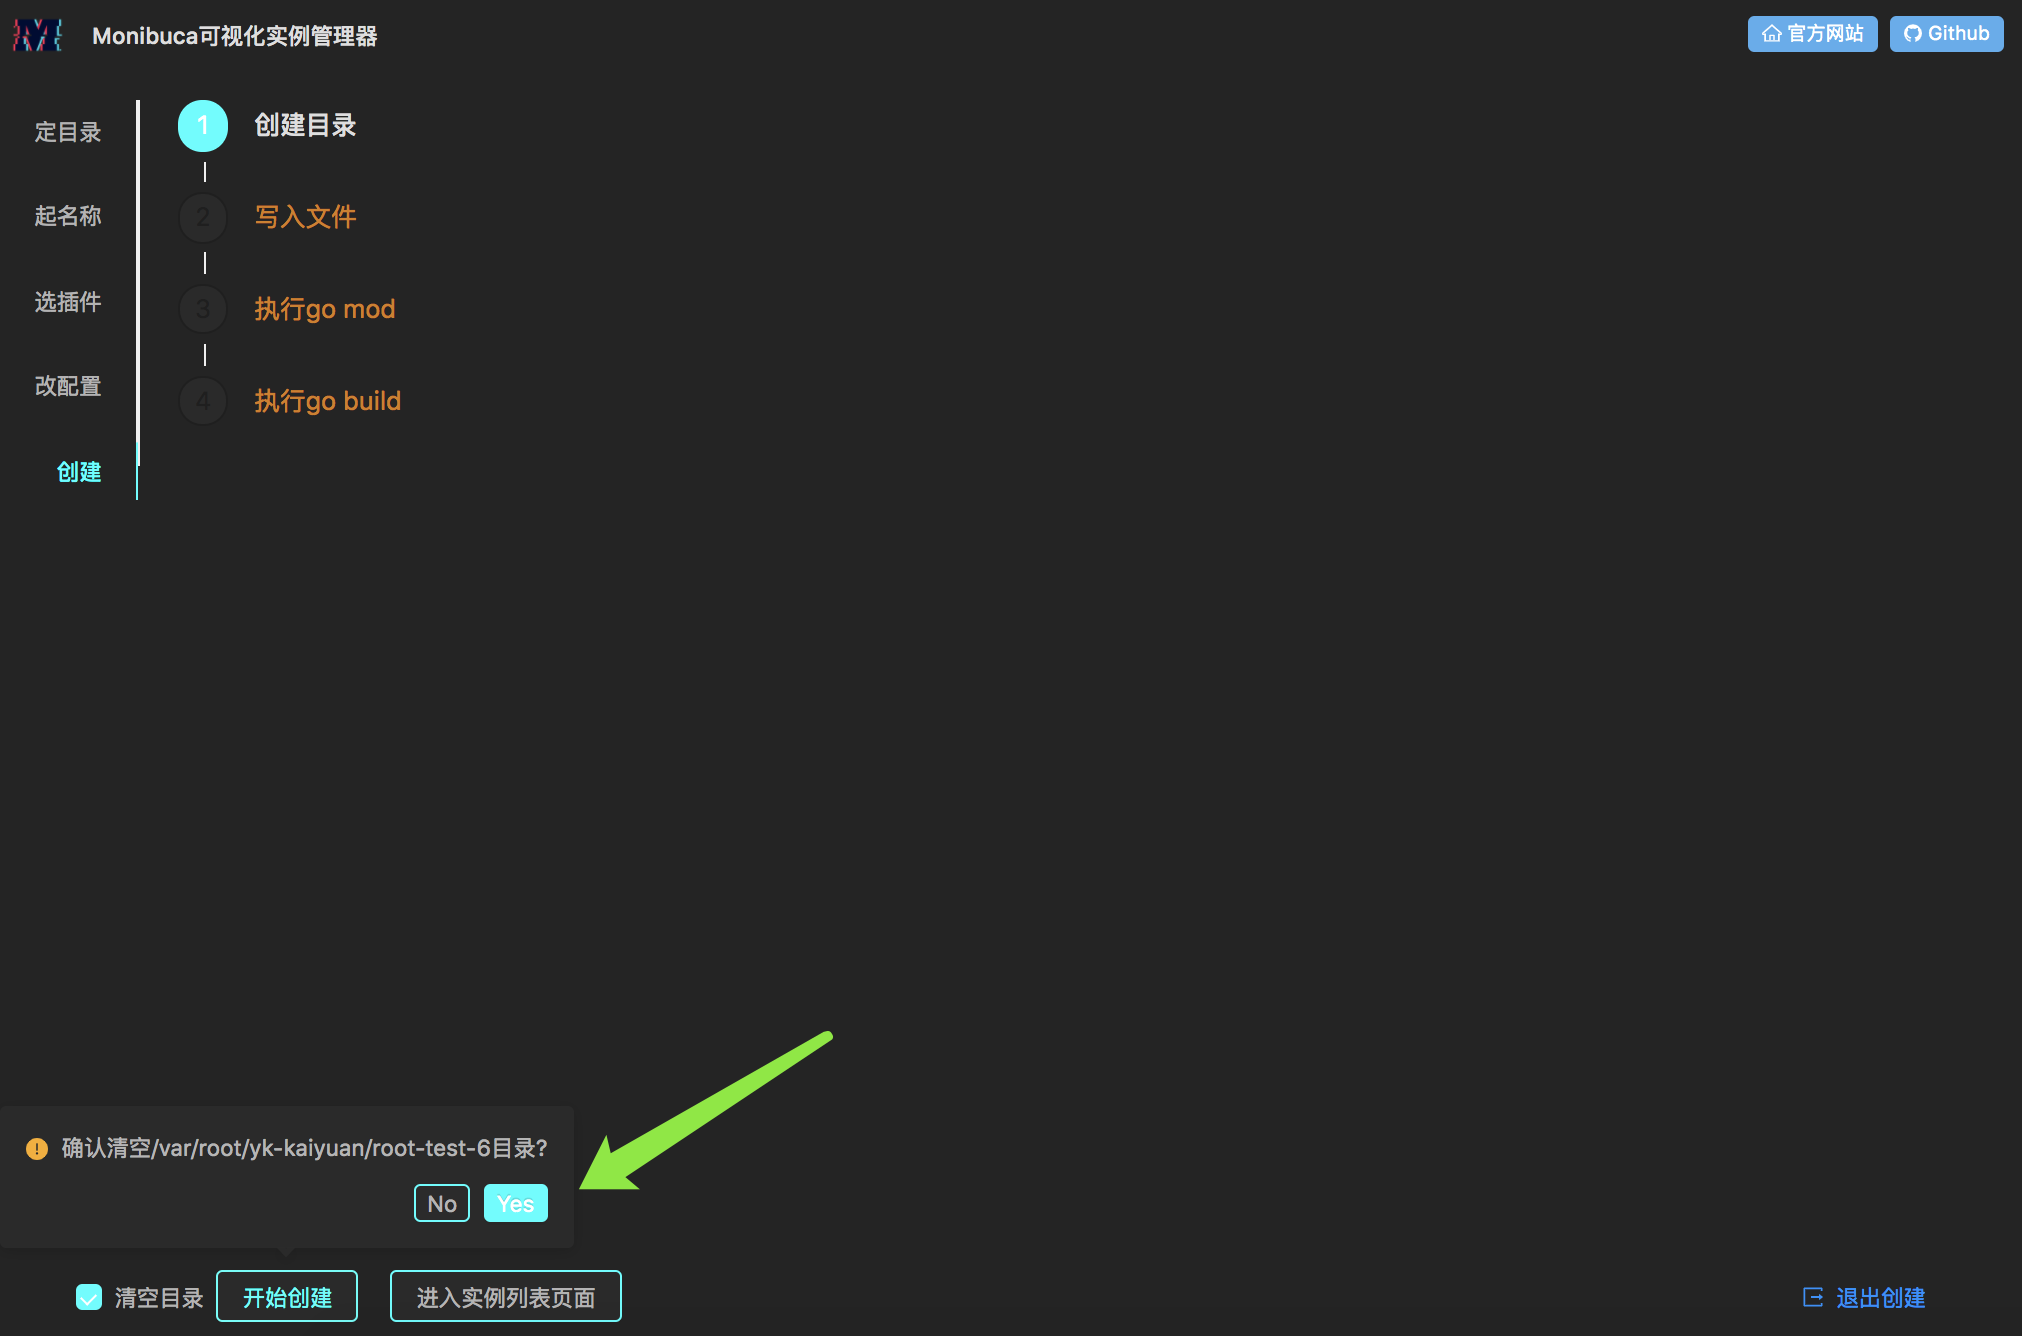Click the step 1 circle icon
Screen dimensions: 2022x1336
tap(203, 126)
